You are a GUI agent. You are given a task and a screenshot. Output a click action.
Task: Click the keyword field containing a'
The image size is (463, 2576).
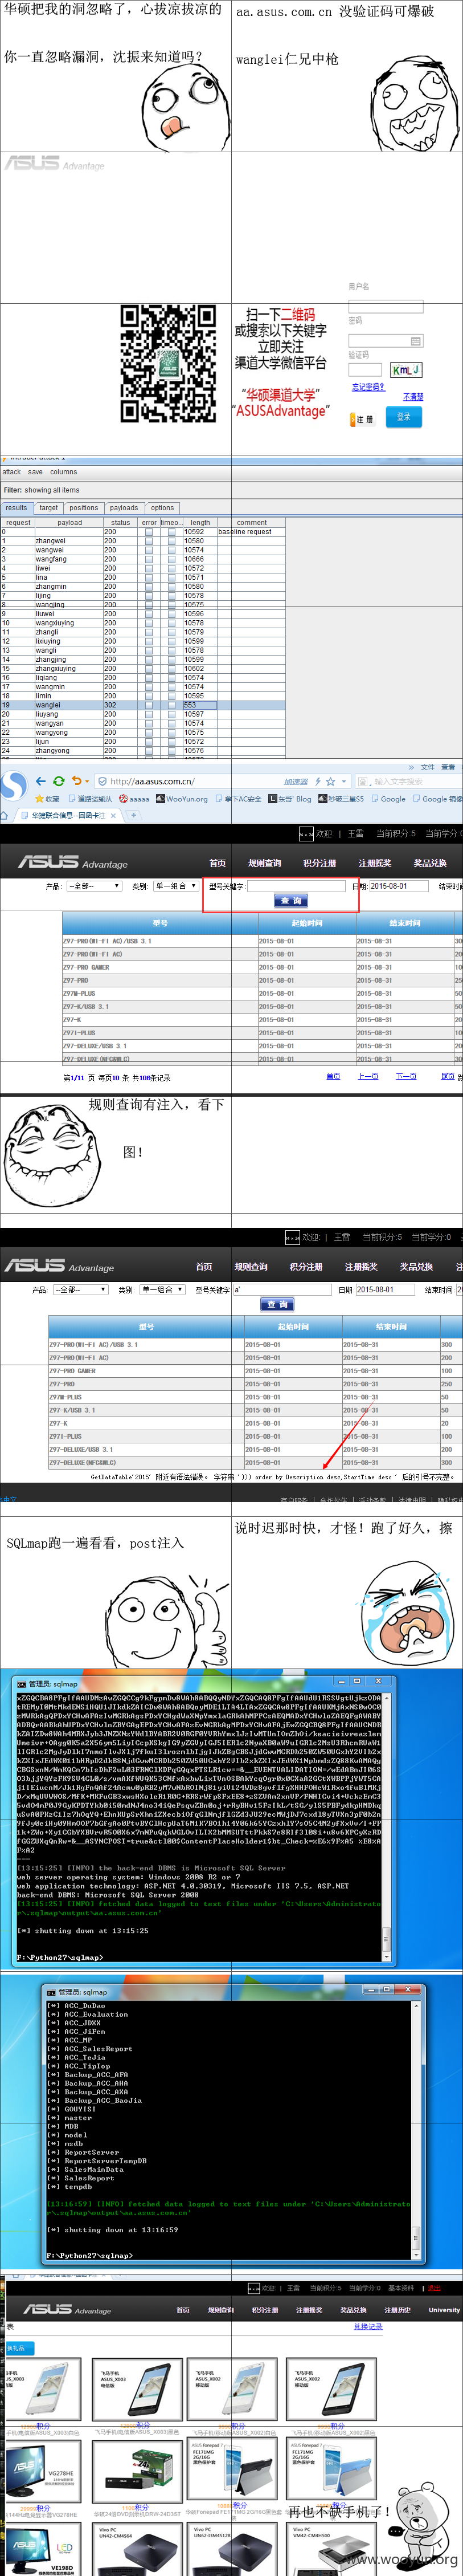(283, 1289)
